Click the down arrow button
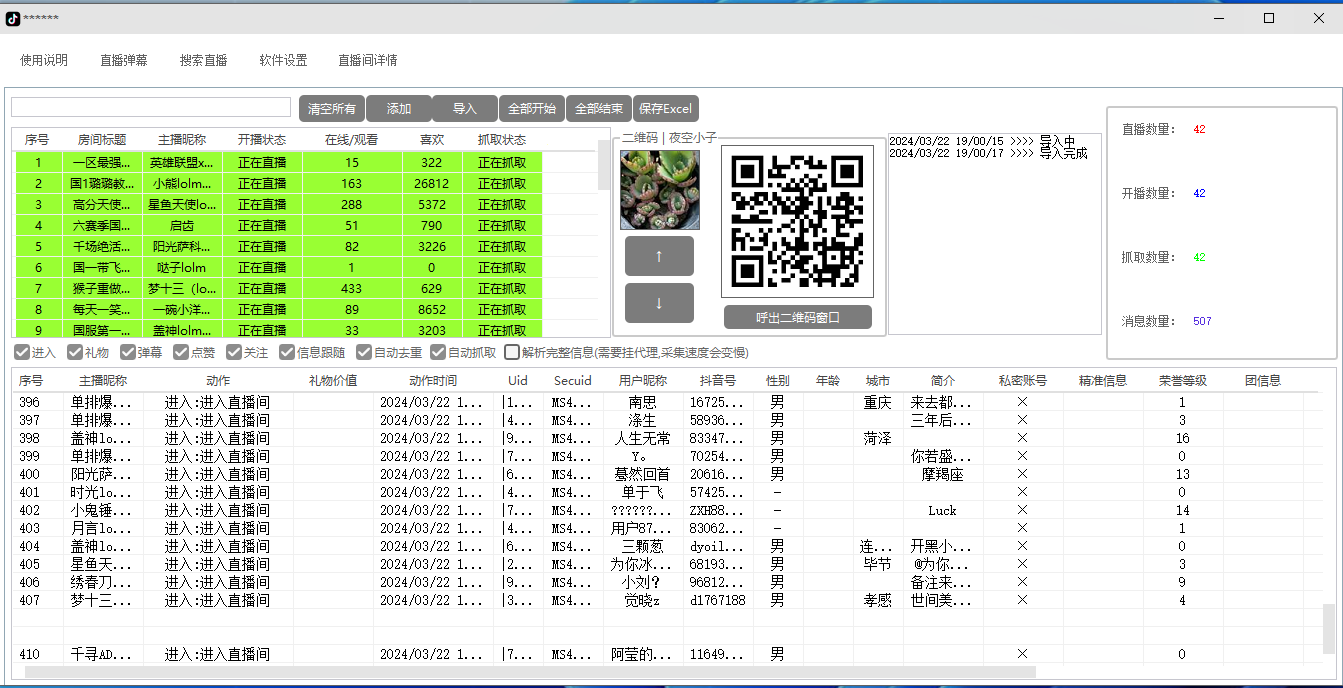The width and height of the screenshot is (1343, 688). [659, 303]
